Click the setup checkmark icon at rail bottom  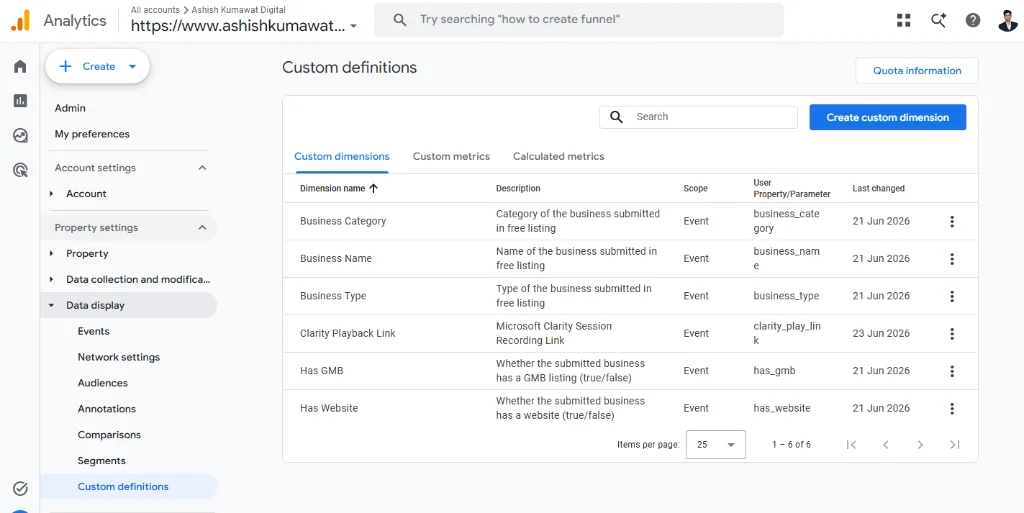(x=20, y=488)
